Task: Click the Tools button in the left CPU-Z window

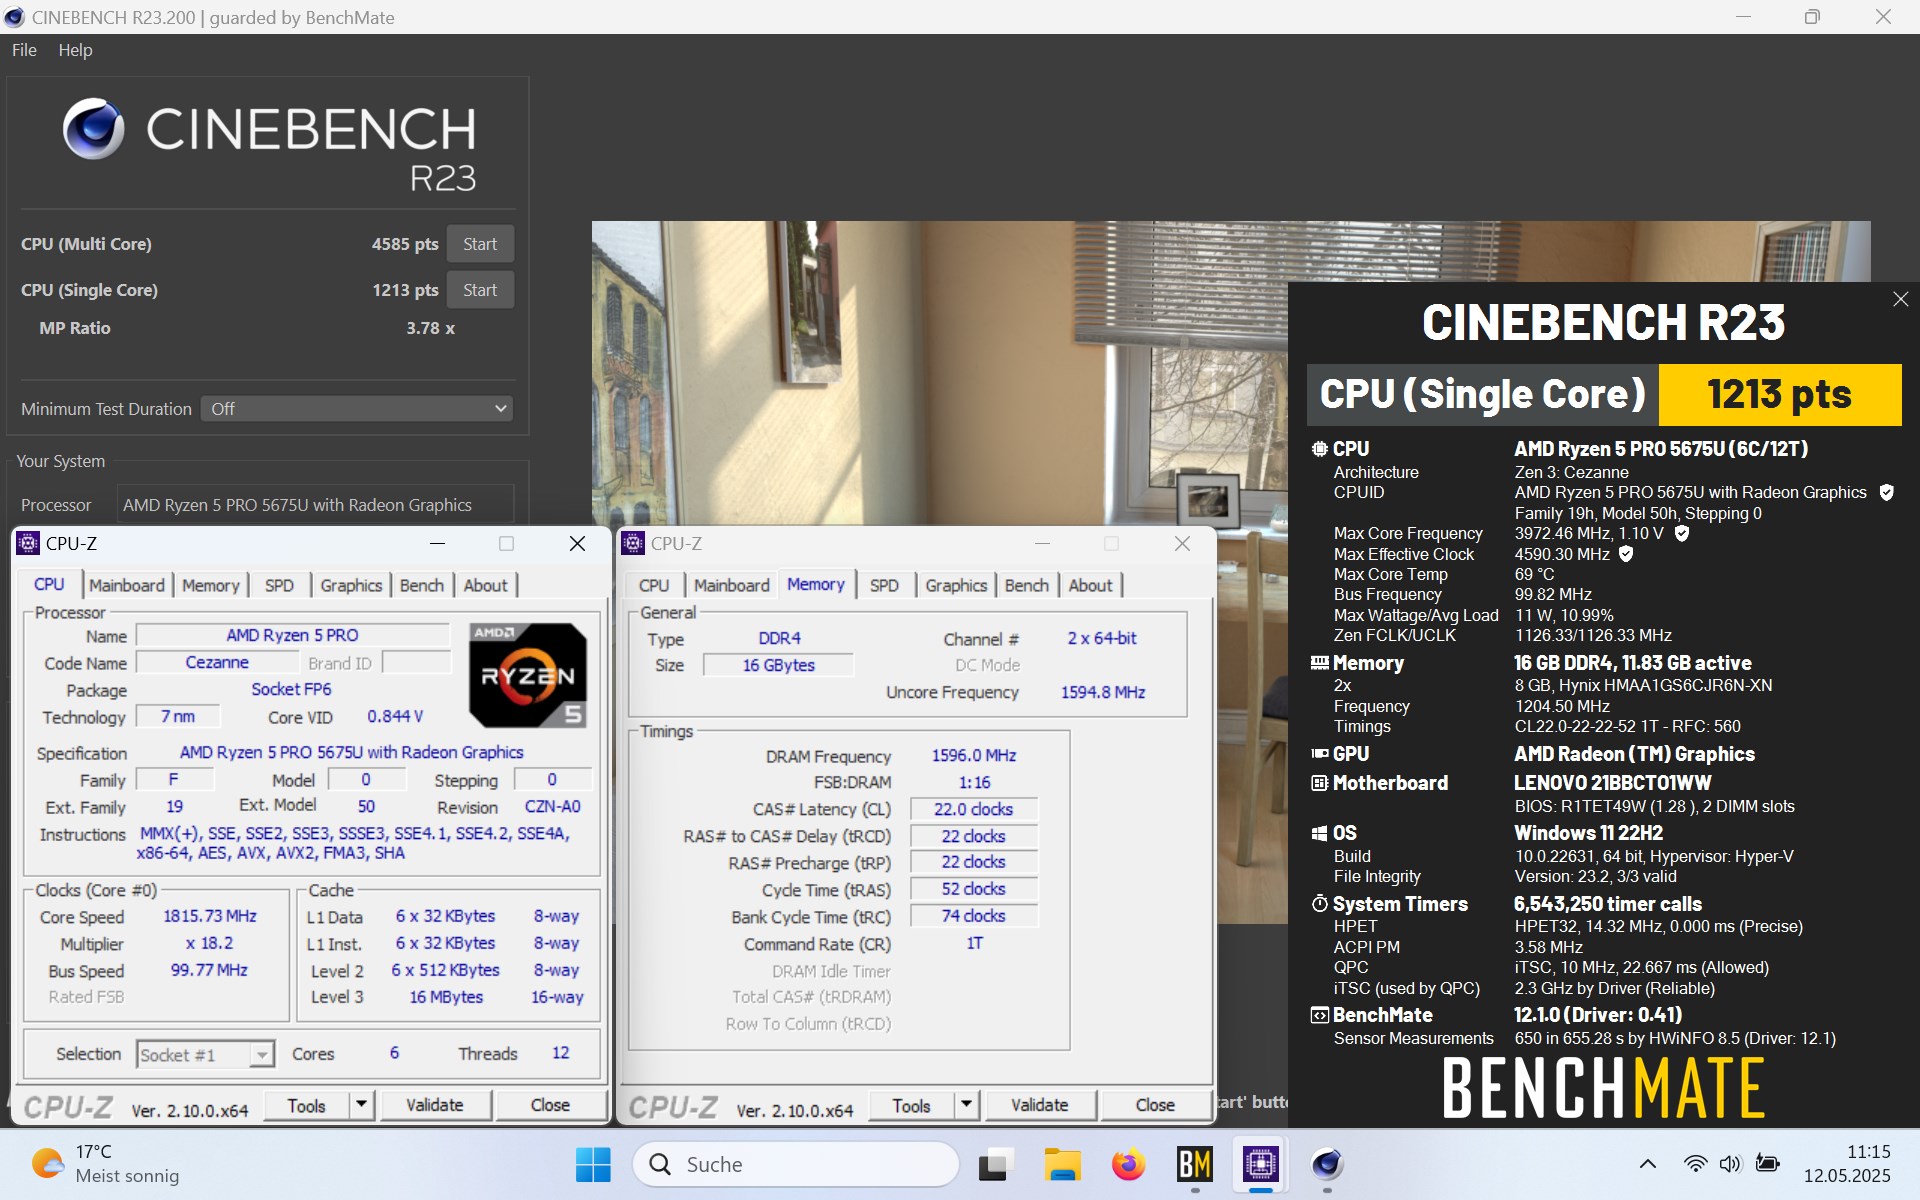Action: point(306,1105)
